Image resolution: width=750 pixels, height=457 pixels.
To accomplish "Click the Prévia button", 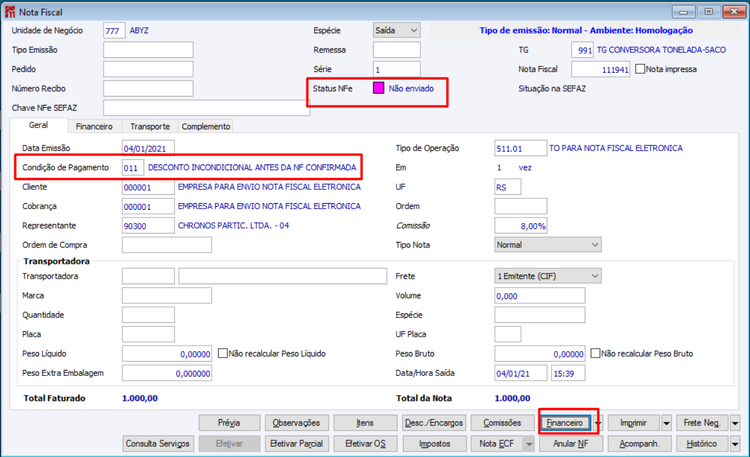I will (230, 423).
